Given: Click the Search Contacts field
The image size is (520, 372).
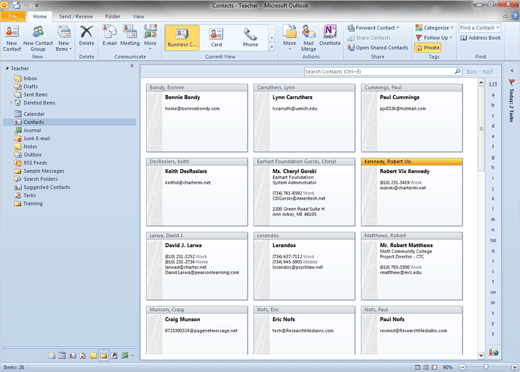Looking at the screenshot, I should pos(379,72).
